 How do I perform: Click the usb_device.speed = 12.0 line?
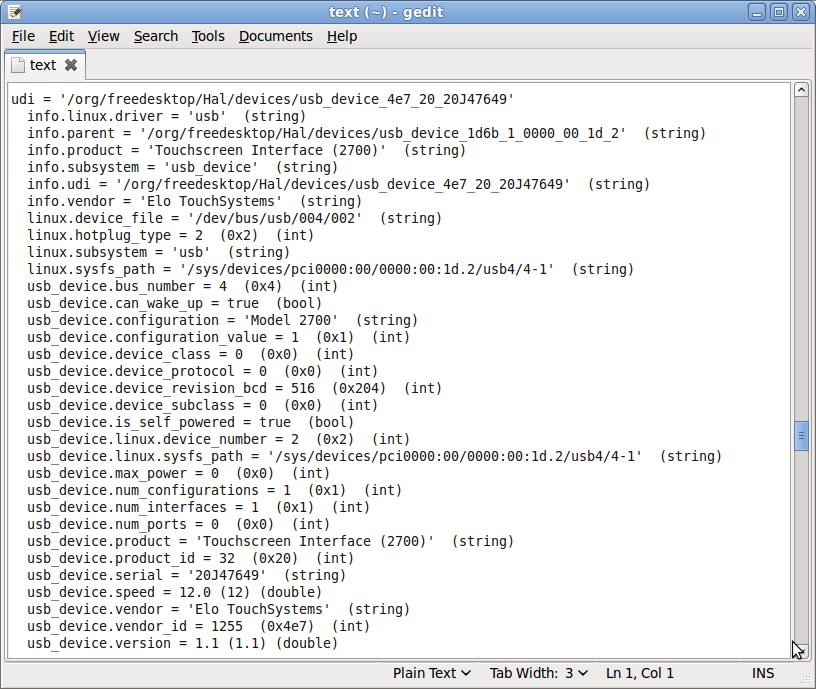(175, 592)
